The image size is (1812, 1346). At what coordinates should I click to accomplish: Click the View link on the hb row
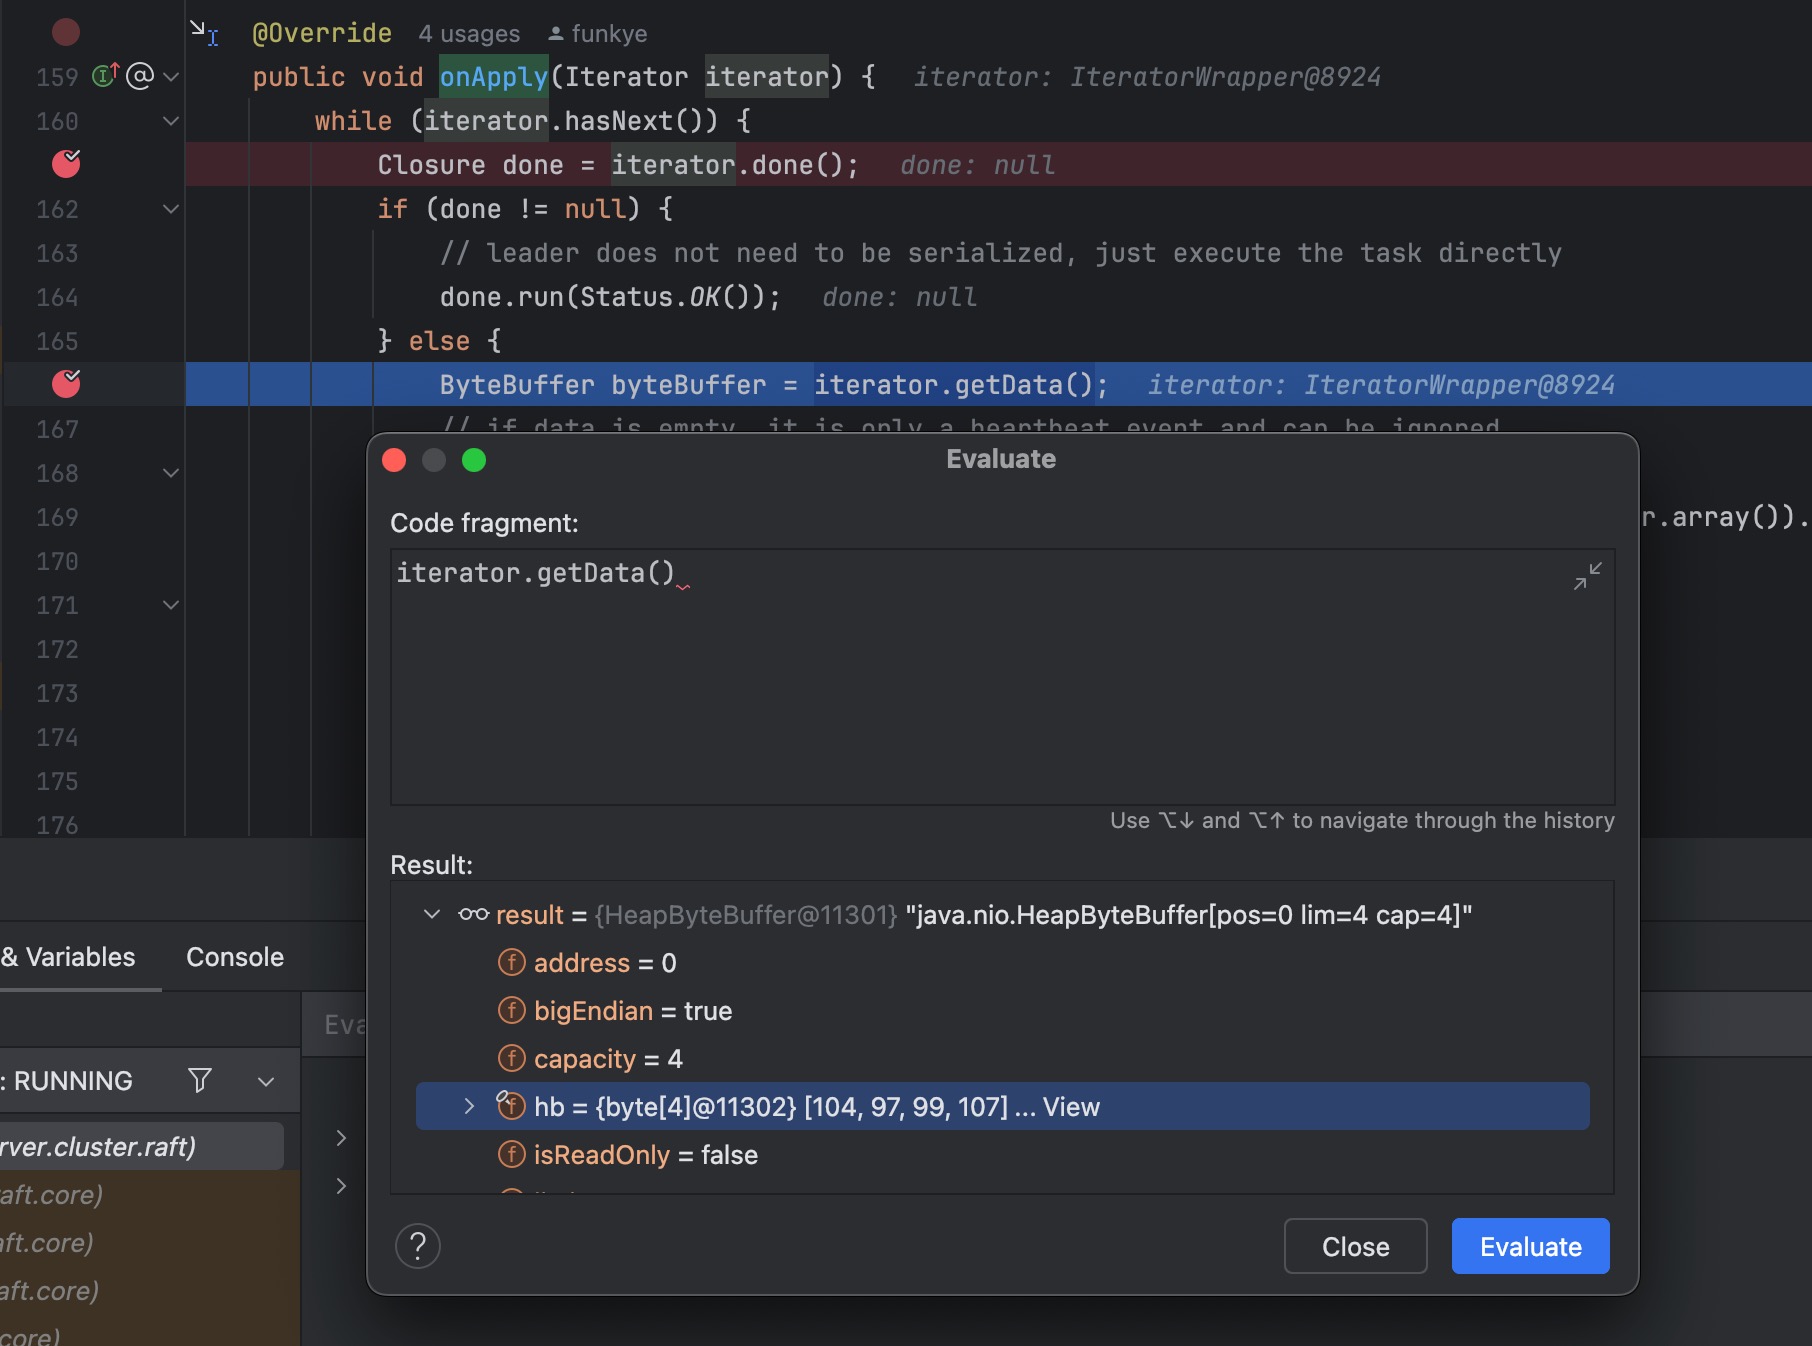tap(1071, 1107)
